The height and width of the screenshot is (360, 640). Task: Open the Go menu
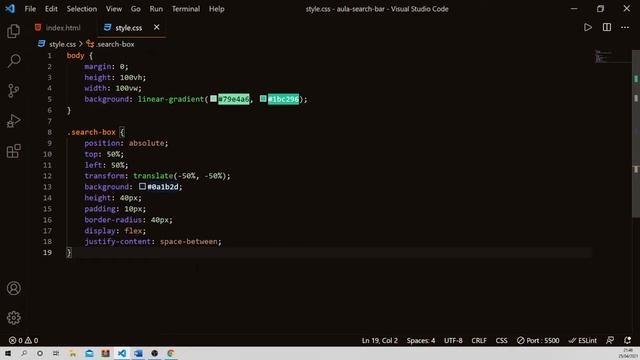136,9
